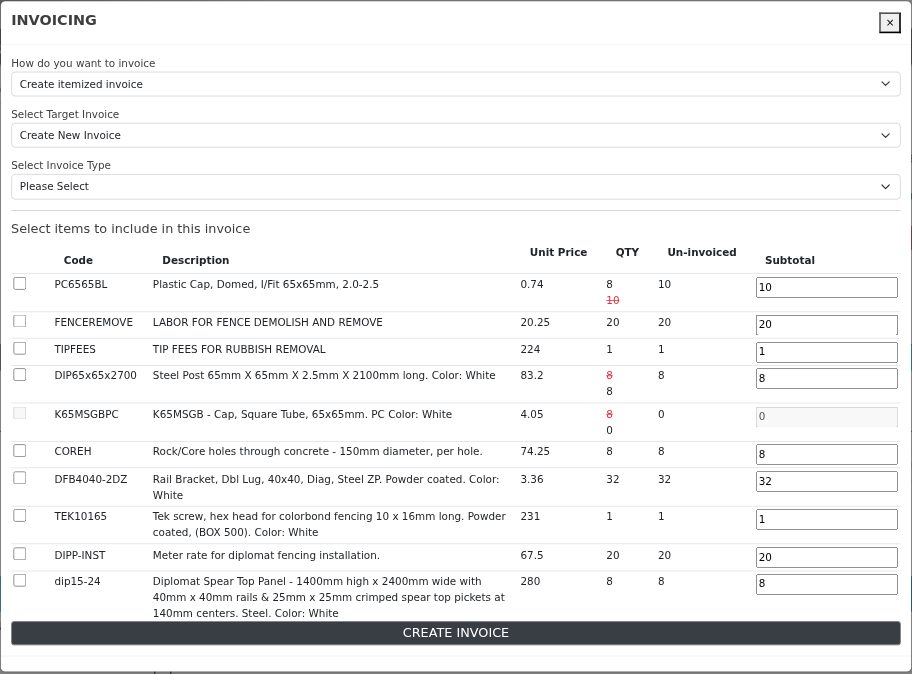The image size is (912, 674).
Task: Click the Create Invoice button
Action: click(455, 633)
